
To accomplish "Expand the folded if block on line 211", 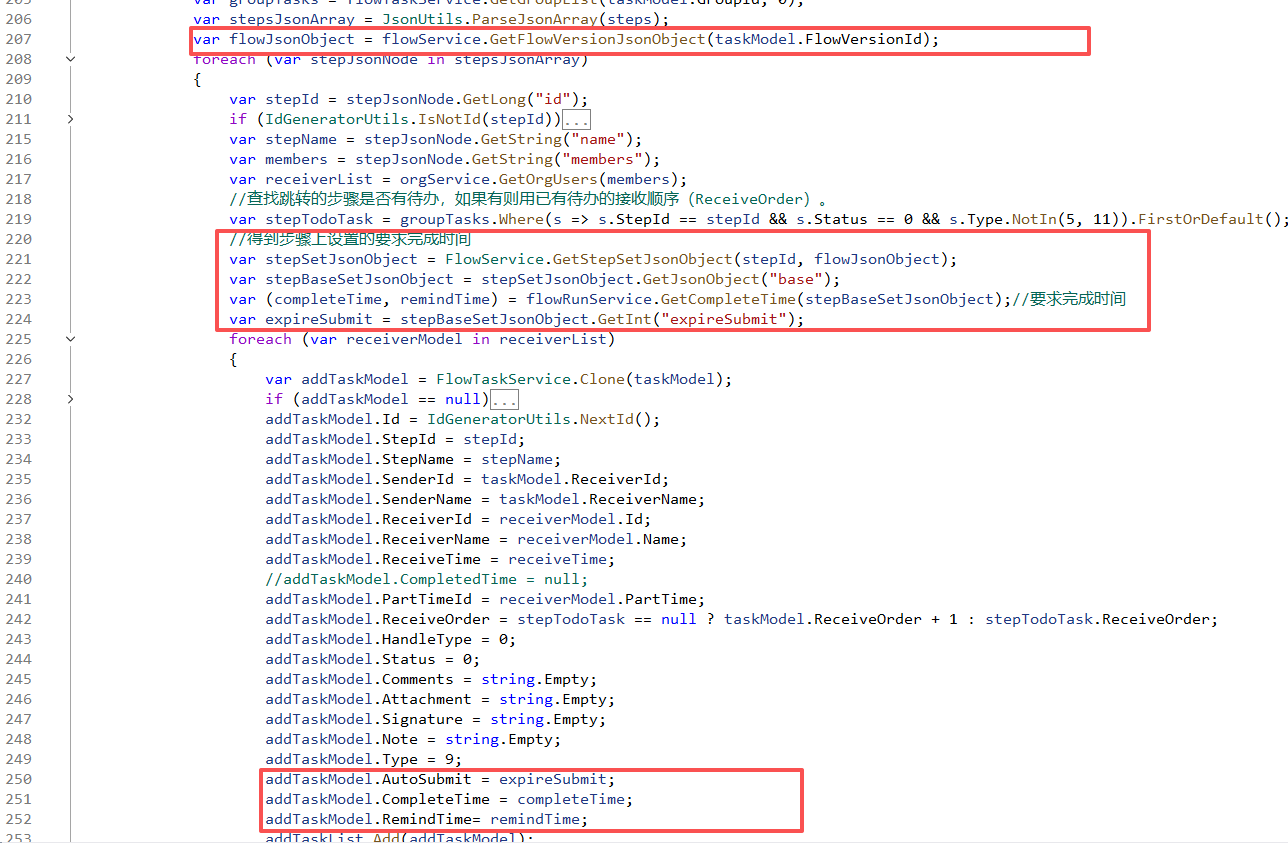I will (x=70, y=119).
